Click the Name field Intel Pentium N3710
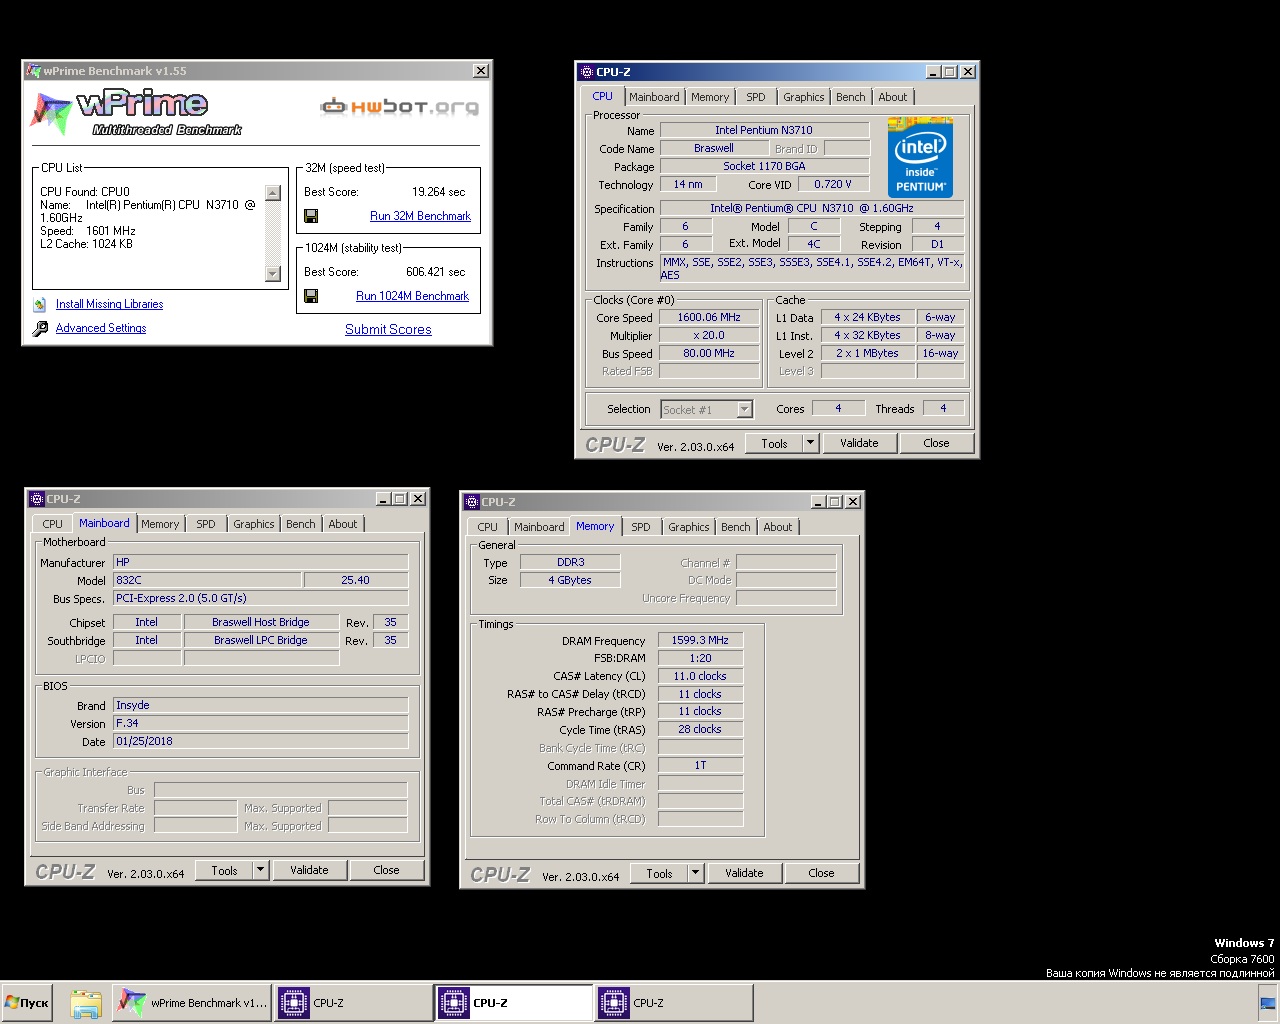The image size is (1280, 1024). click(764, 130)
